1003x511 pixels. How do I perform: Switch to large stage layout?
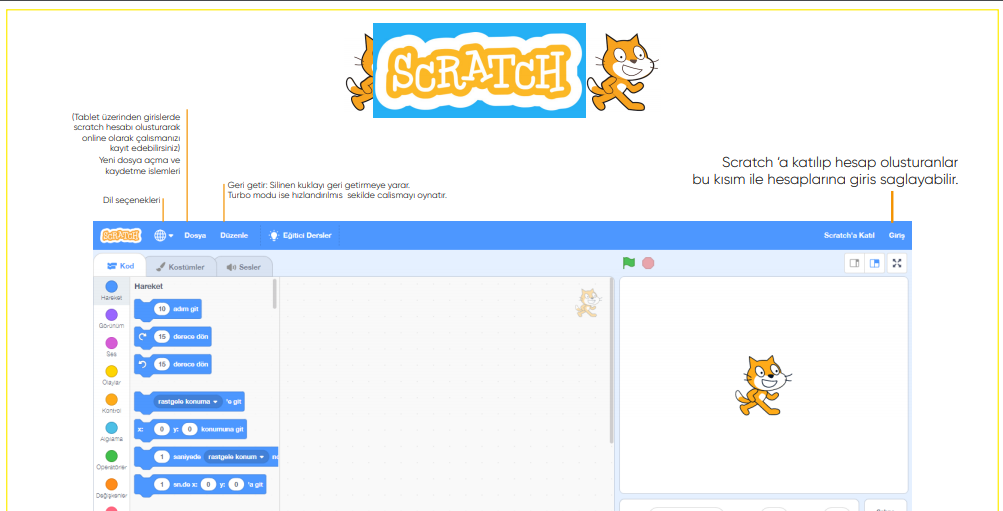point(874,263)
